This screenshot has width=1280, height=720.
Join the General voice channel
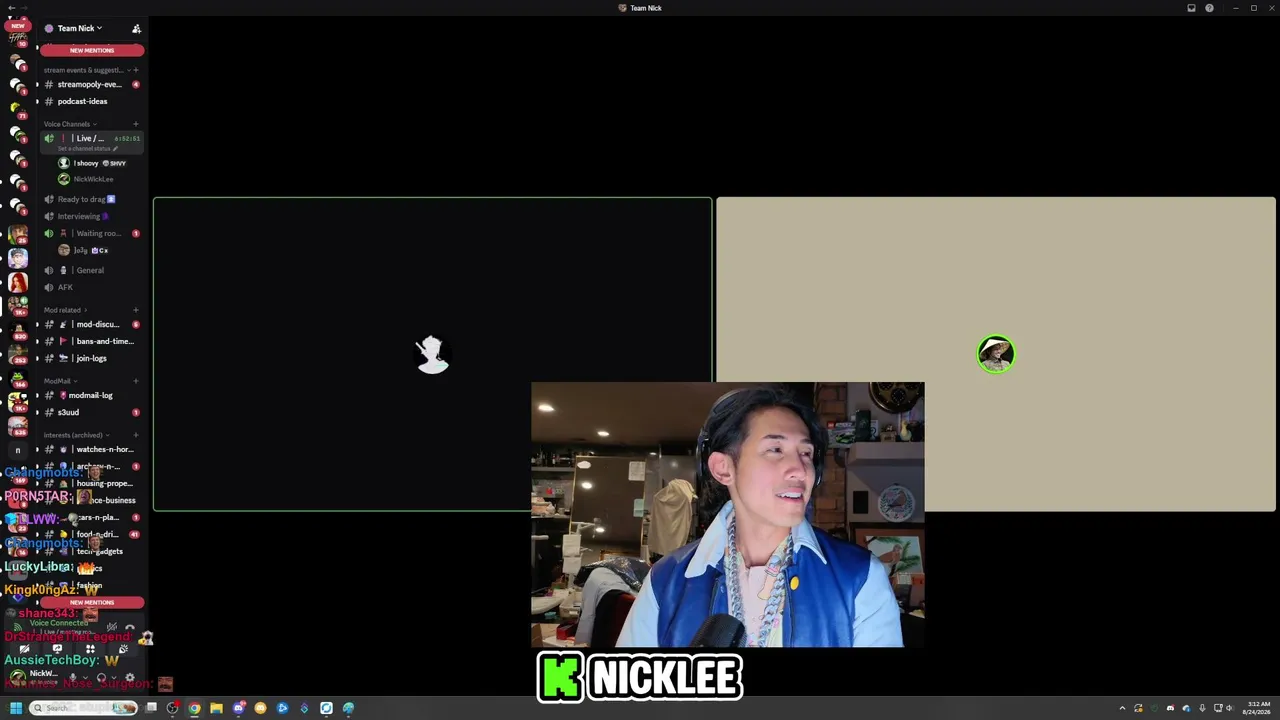(90, 270)
